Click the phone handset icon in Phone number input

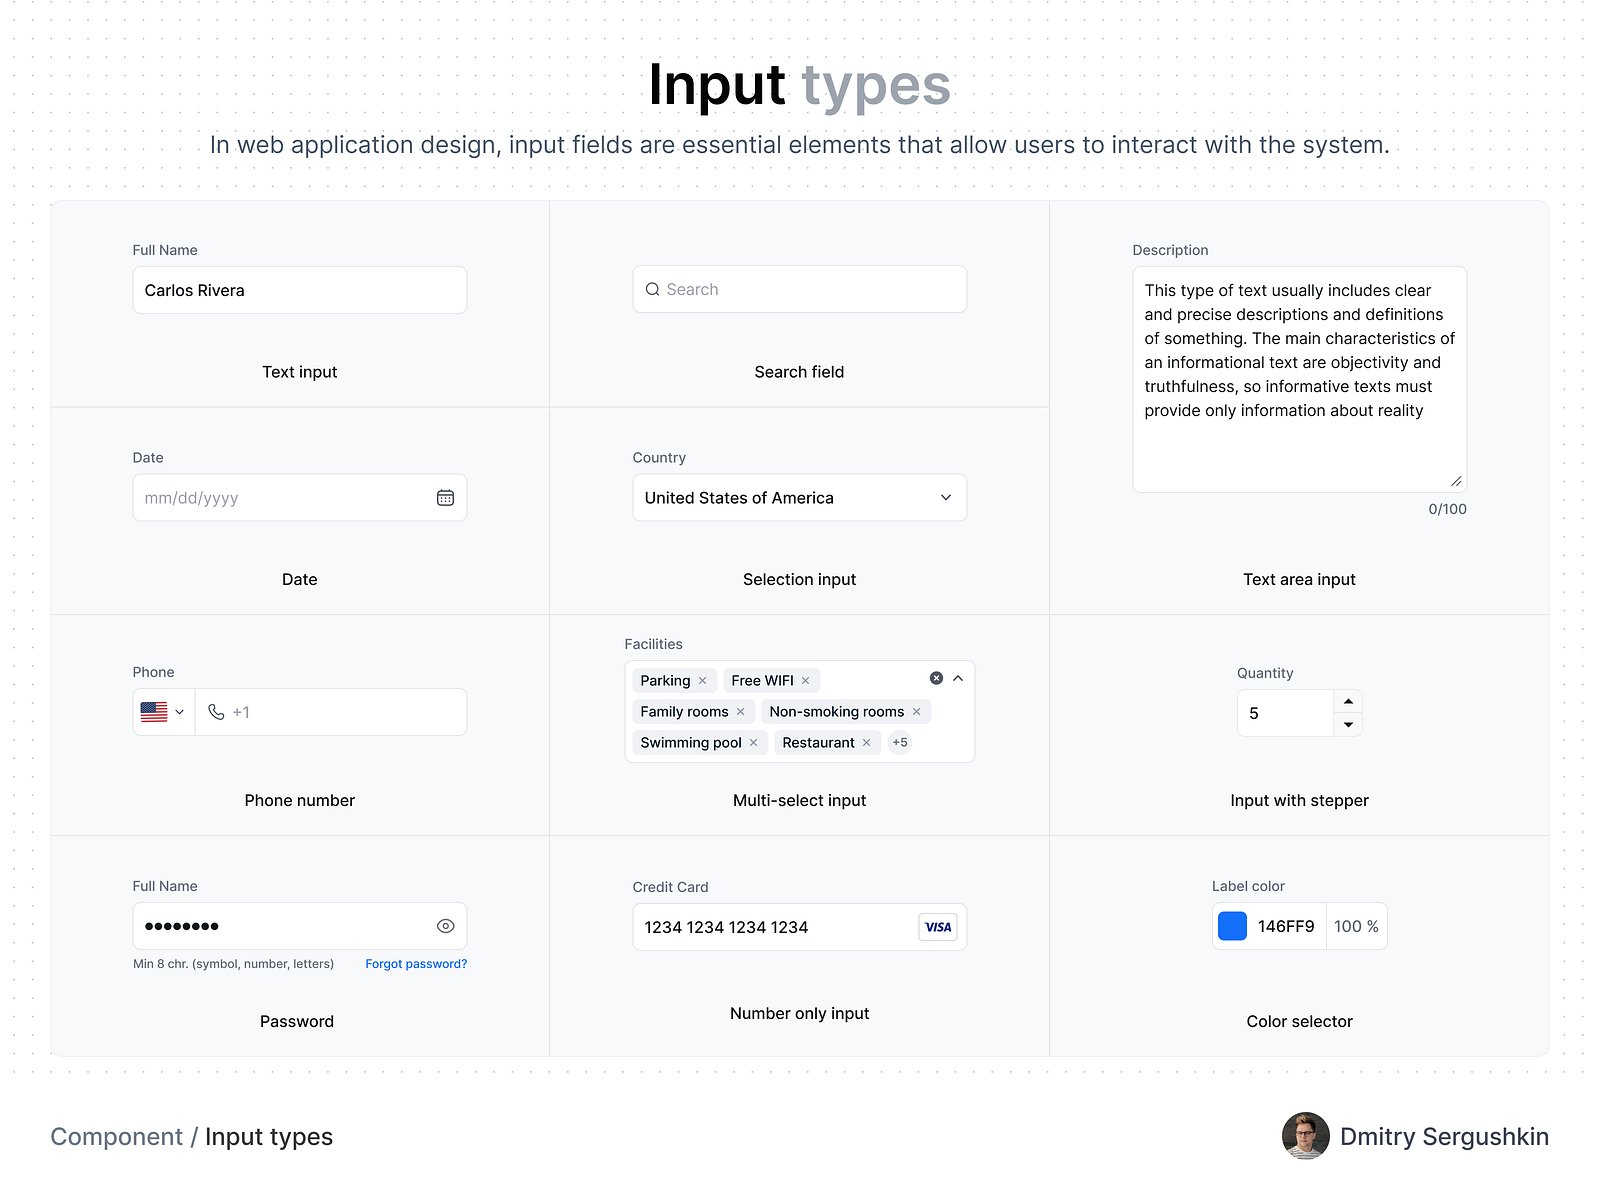click(216, 712)
